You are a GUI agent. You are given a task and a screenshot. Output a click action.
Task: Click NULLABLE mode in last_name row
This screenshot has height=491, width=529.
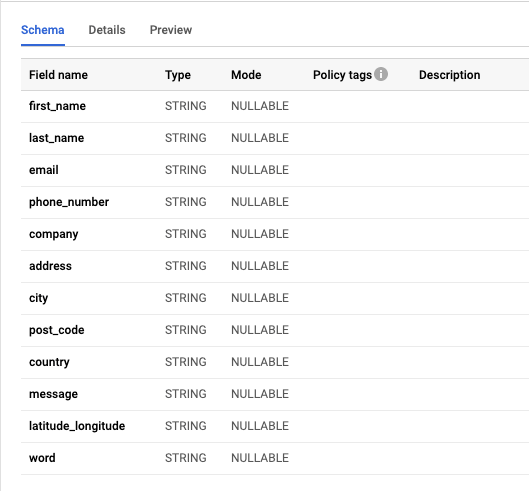[260, 138]
